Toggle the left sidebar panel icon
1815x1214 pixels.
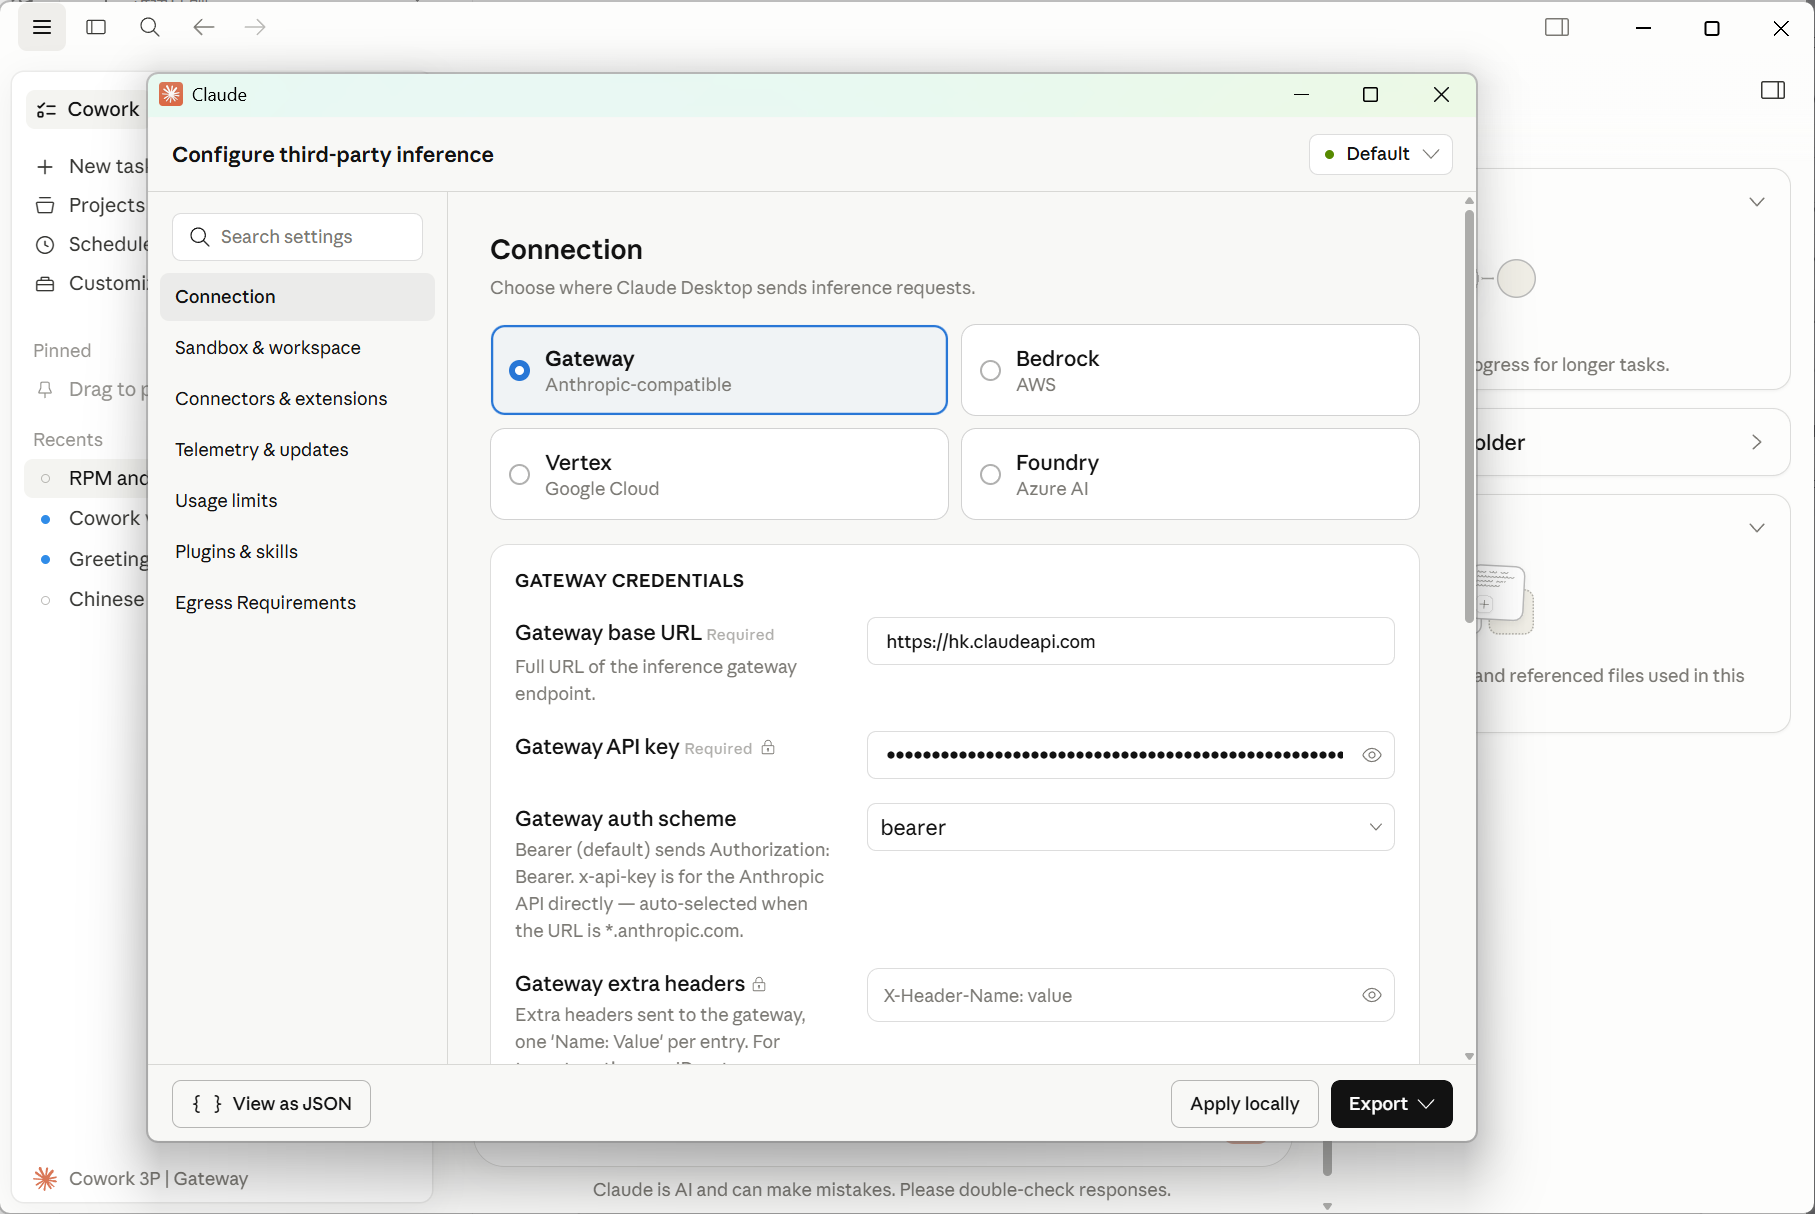(96, 27)
